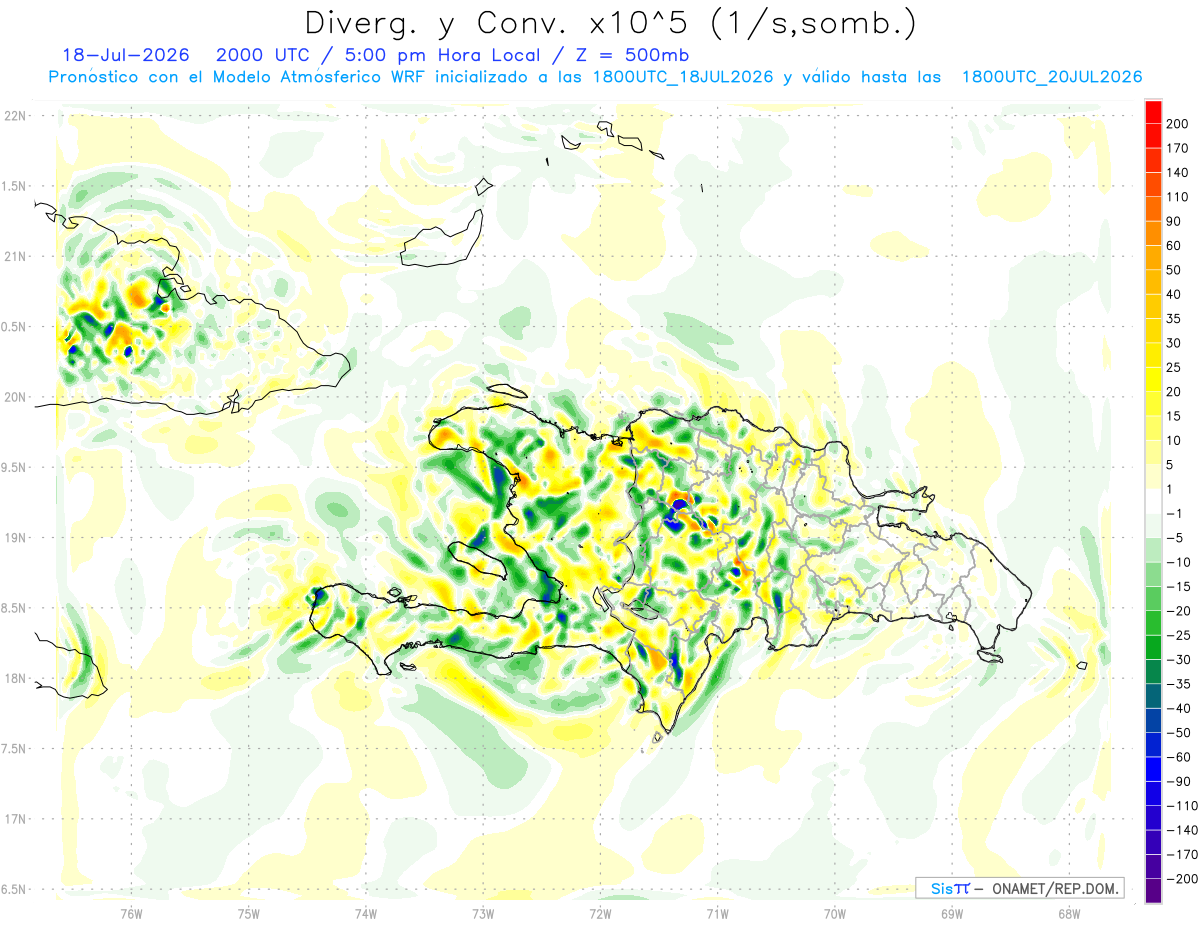Click the '2000 UTC' time text
This screenshot has height=927, width=1200.
click(x=263, y=54)
